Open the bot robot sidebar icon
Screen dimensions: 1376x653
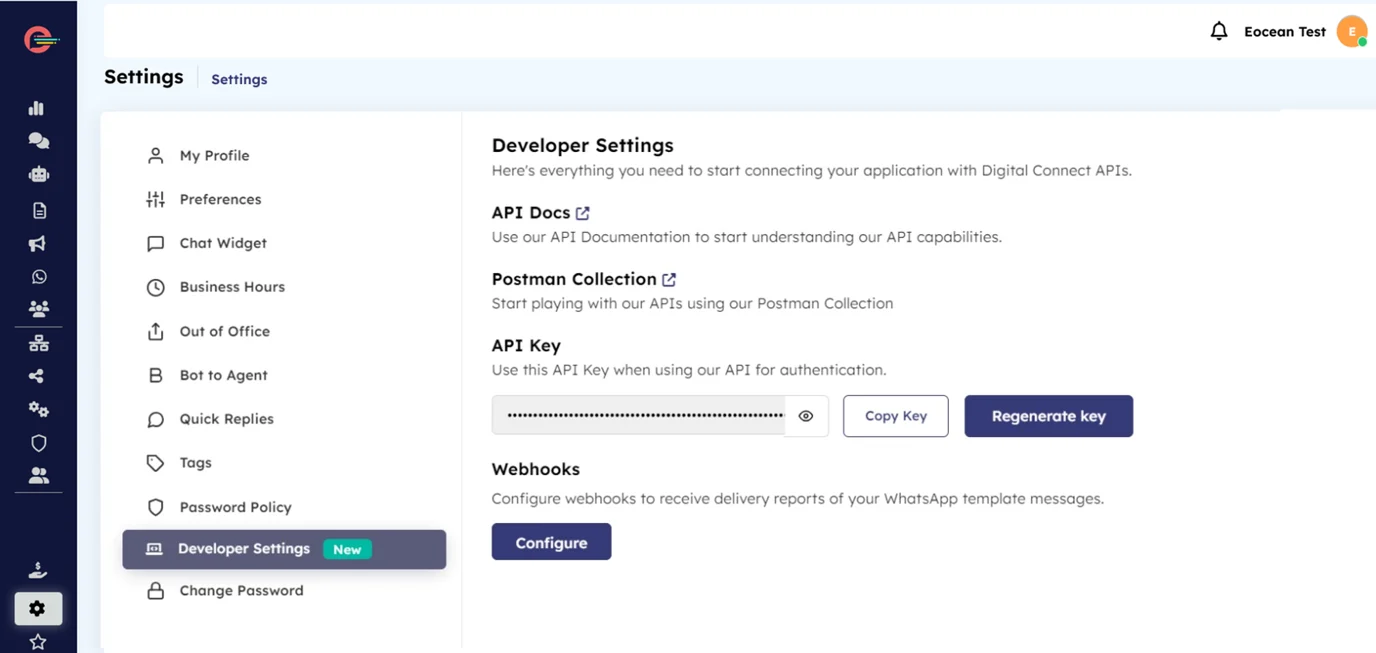[38, 175]
